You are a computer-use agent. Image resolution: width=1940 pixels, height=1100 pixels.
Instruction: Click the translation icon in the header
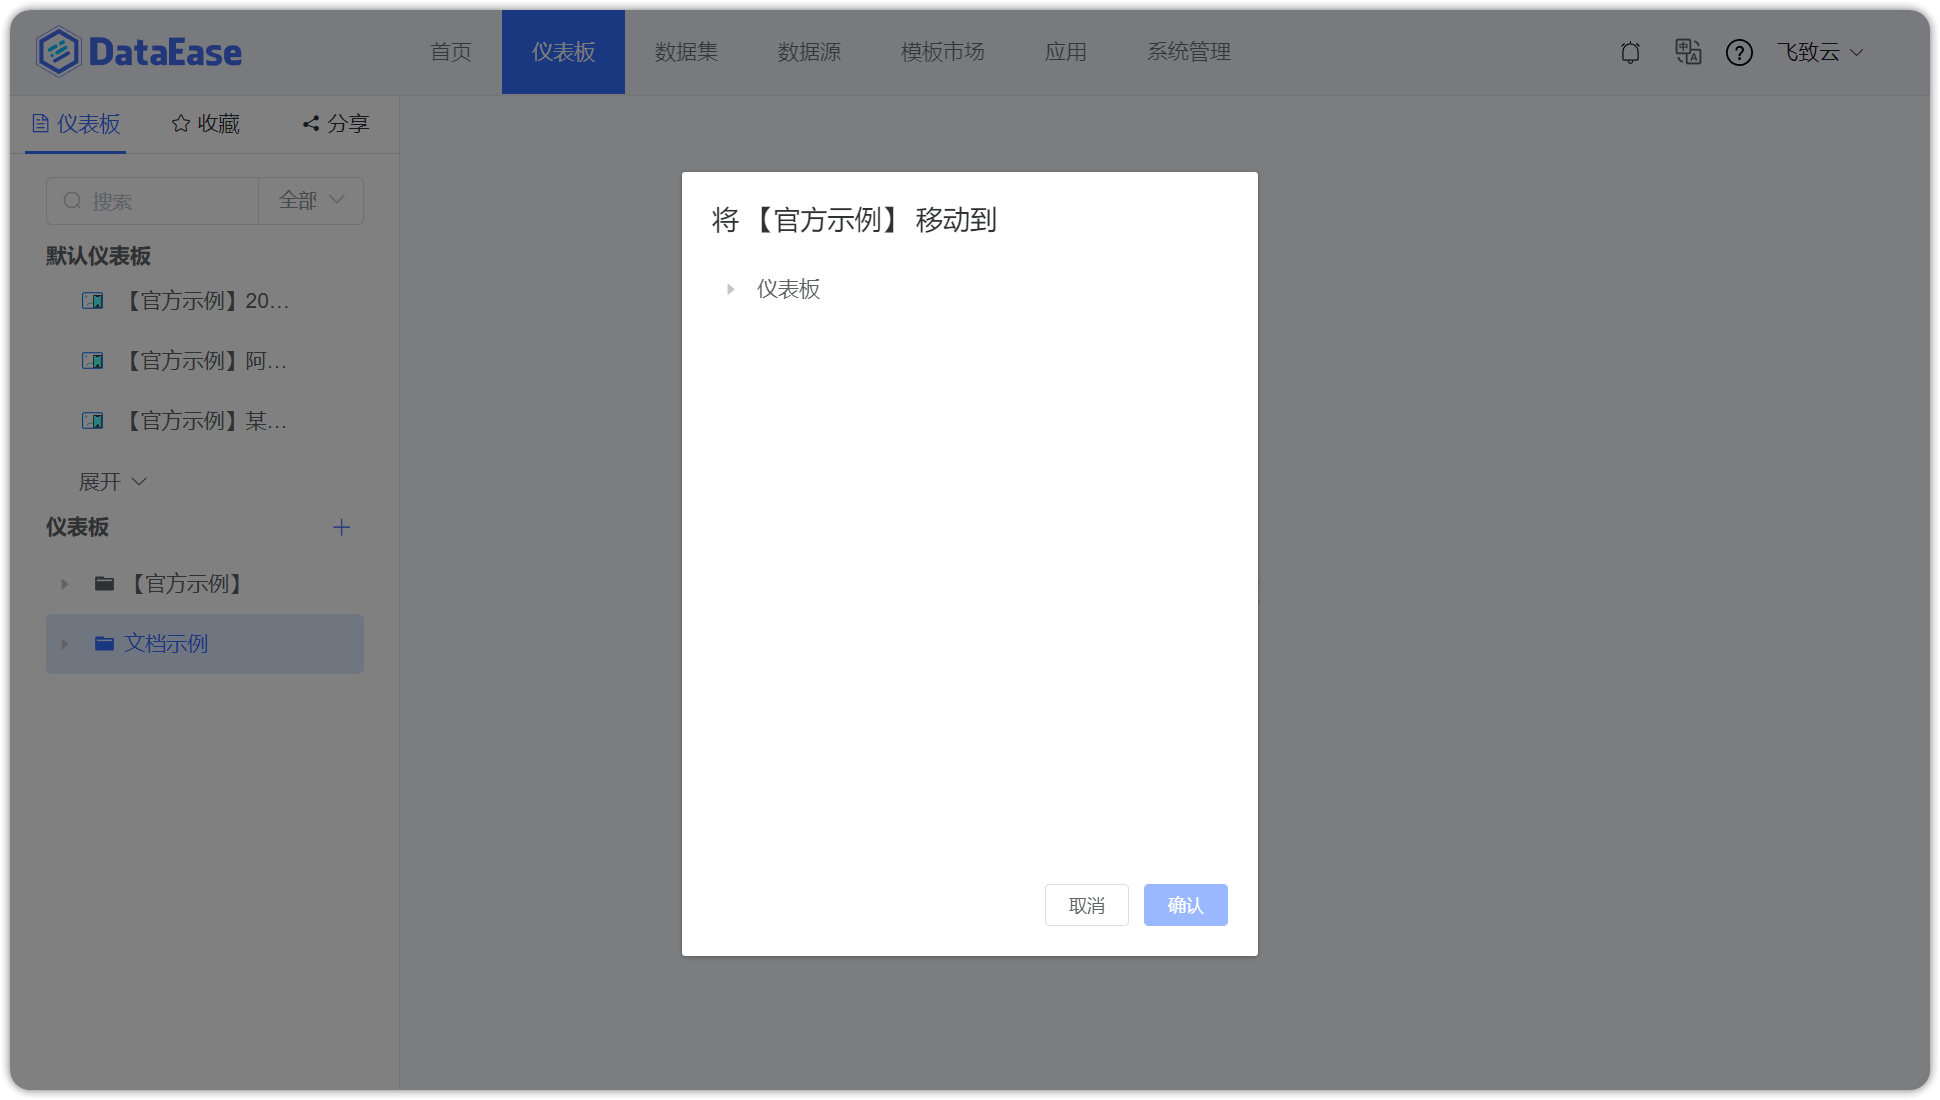[x=1688, y=52]
